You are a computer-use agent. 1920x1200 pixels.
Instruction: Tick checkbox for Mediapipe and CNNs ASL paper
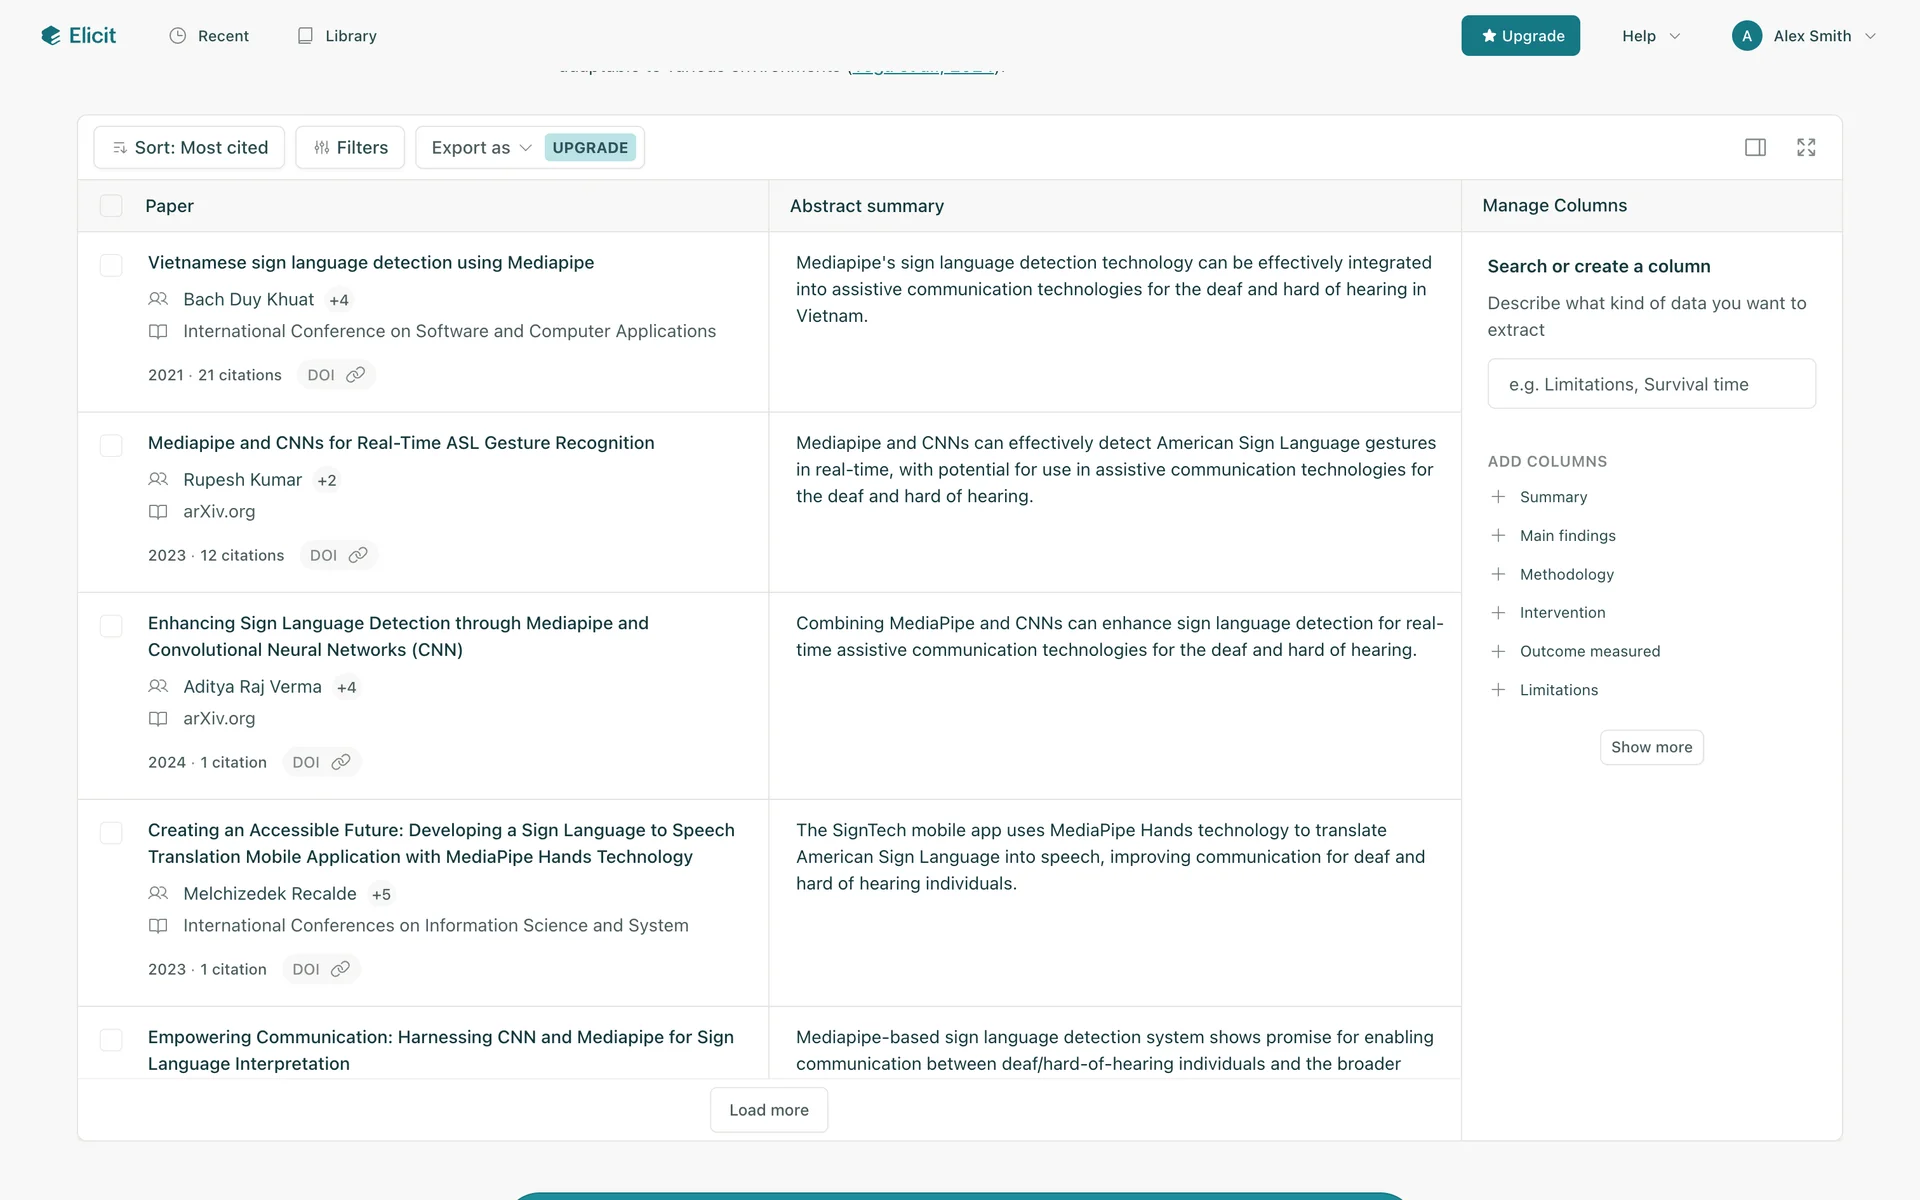[x=111, y=445]
